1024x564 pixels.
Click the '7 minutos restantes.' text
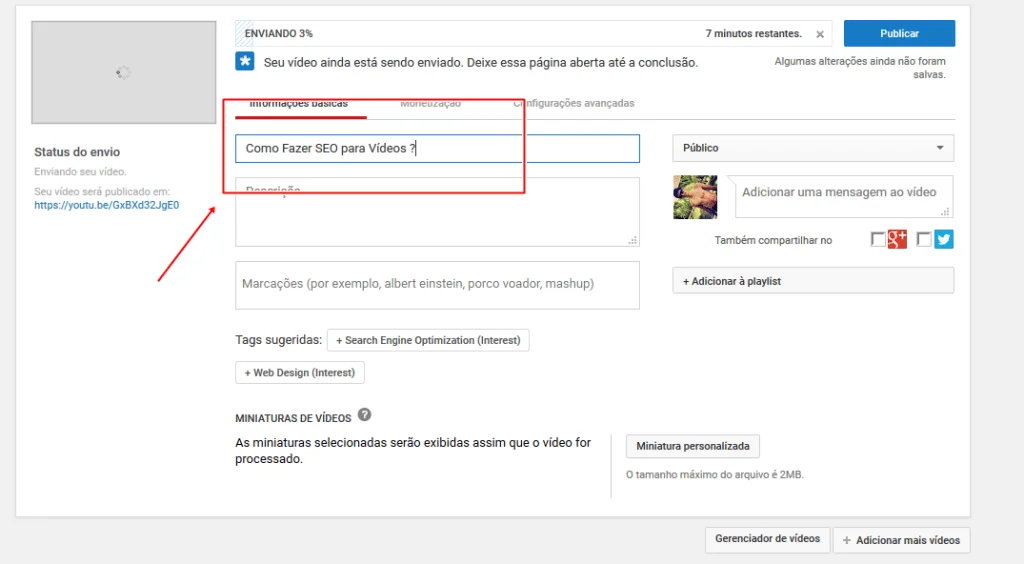pos(754,33)
